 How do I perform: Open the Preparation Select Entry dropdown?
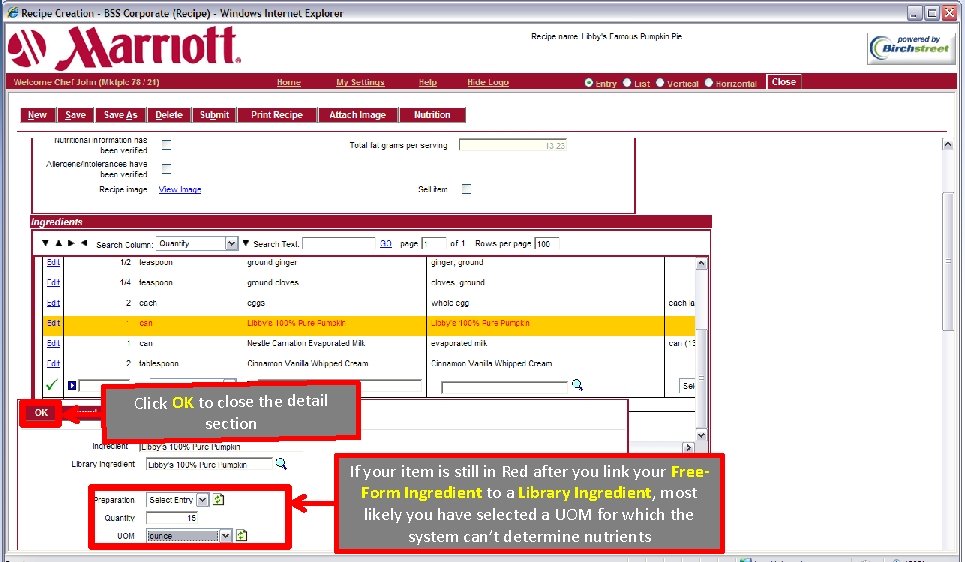pyautogui.click(x=177, y=500)
